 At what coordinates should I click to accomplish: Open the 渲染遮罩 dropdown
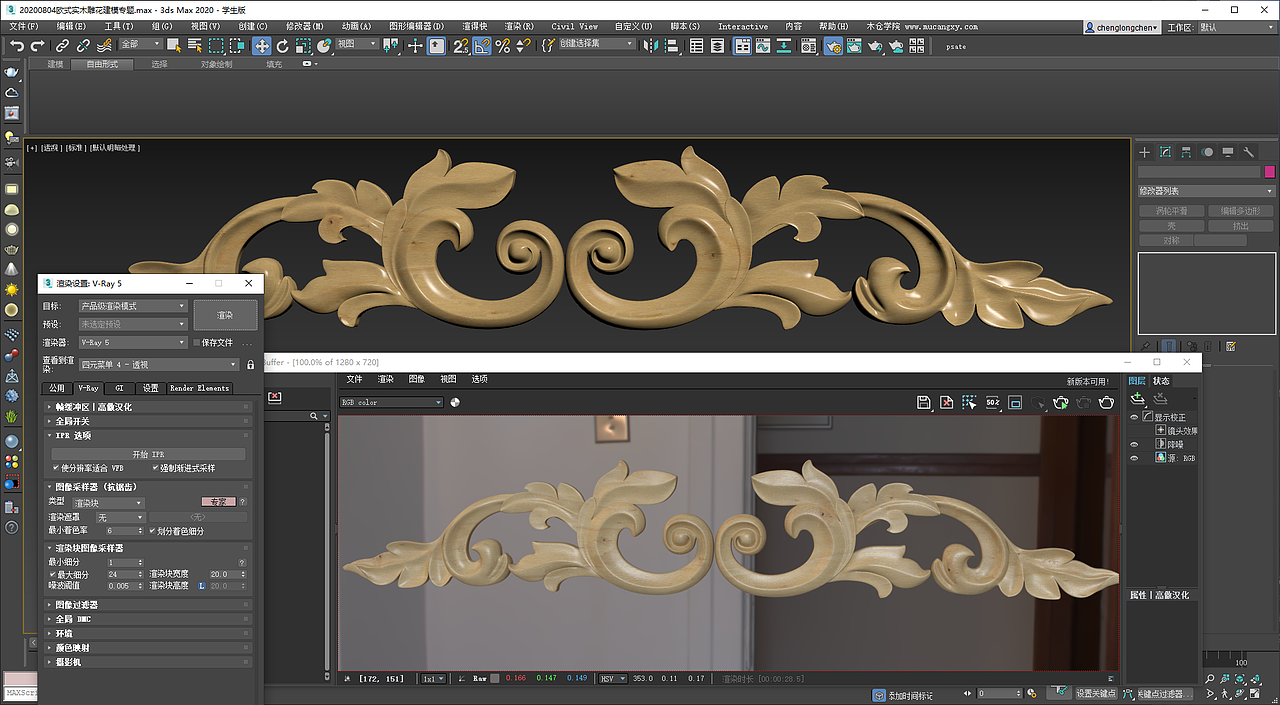tap(120, 517)
